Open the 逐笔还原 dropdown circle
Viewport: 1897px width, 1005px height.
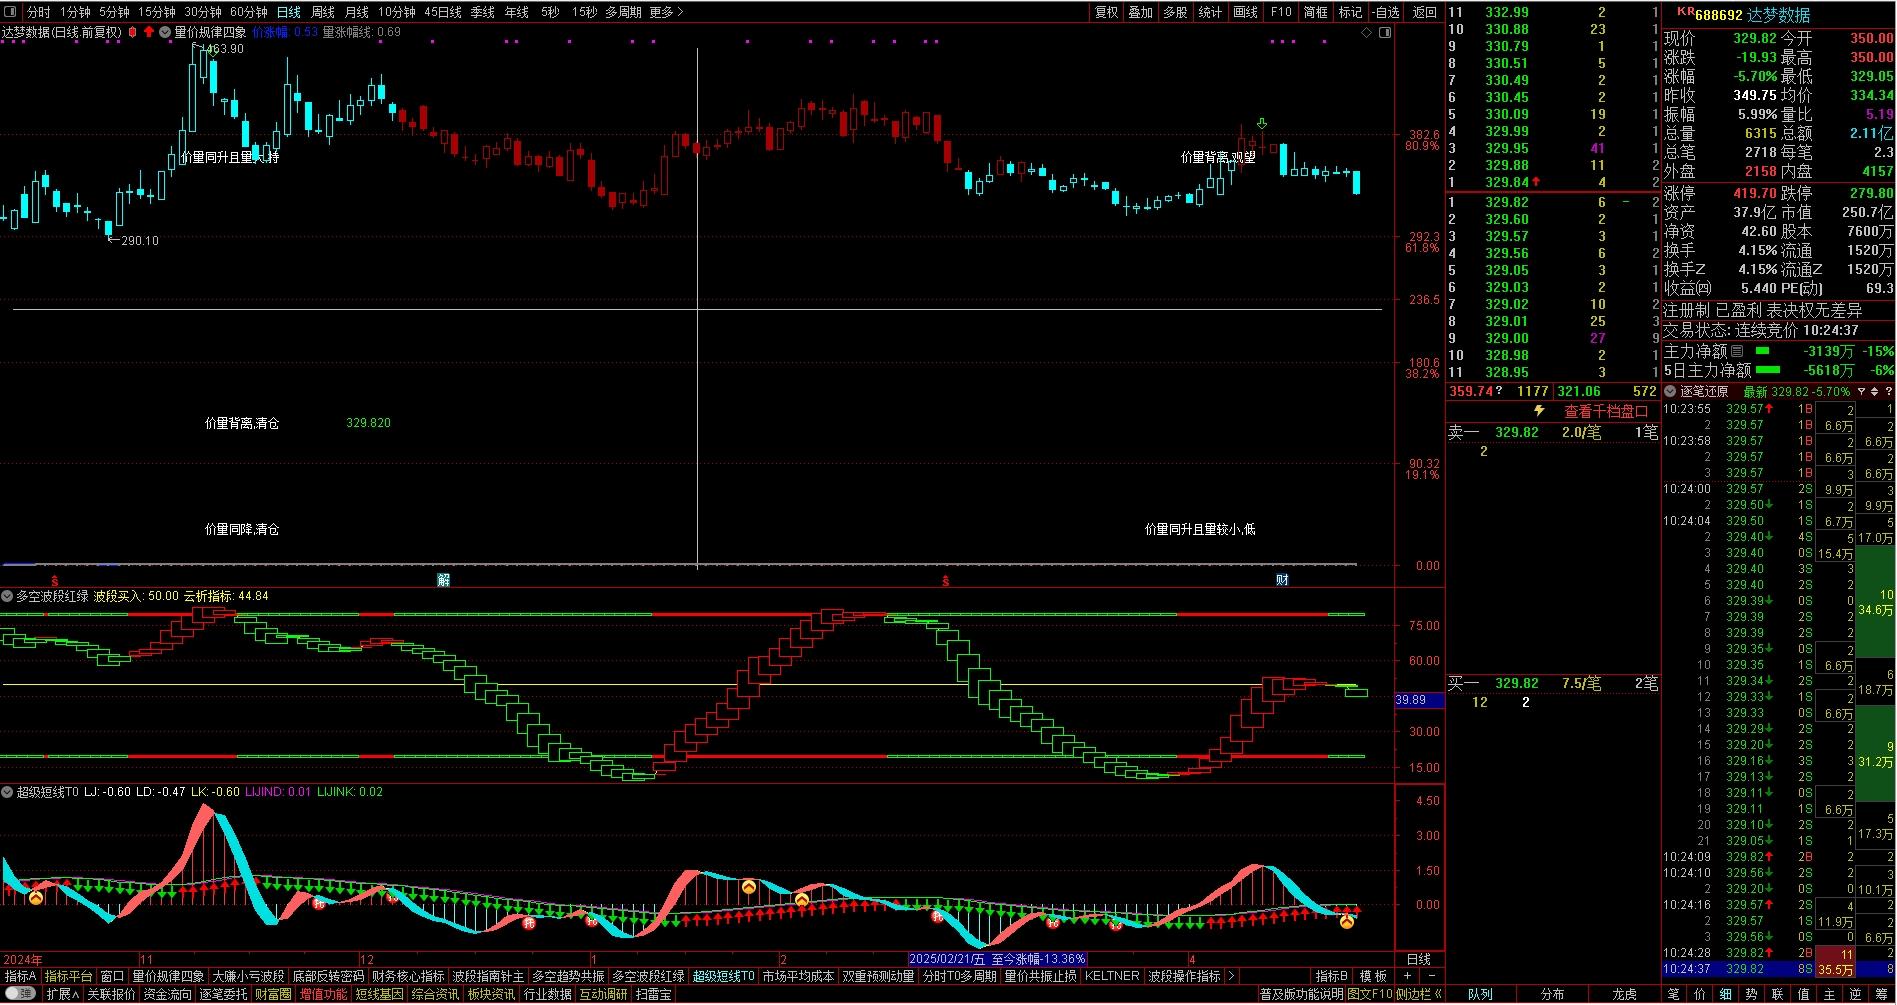(1670, 391)
